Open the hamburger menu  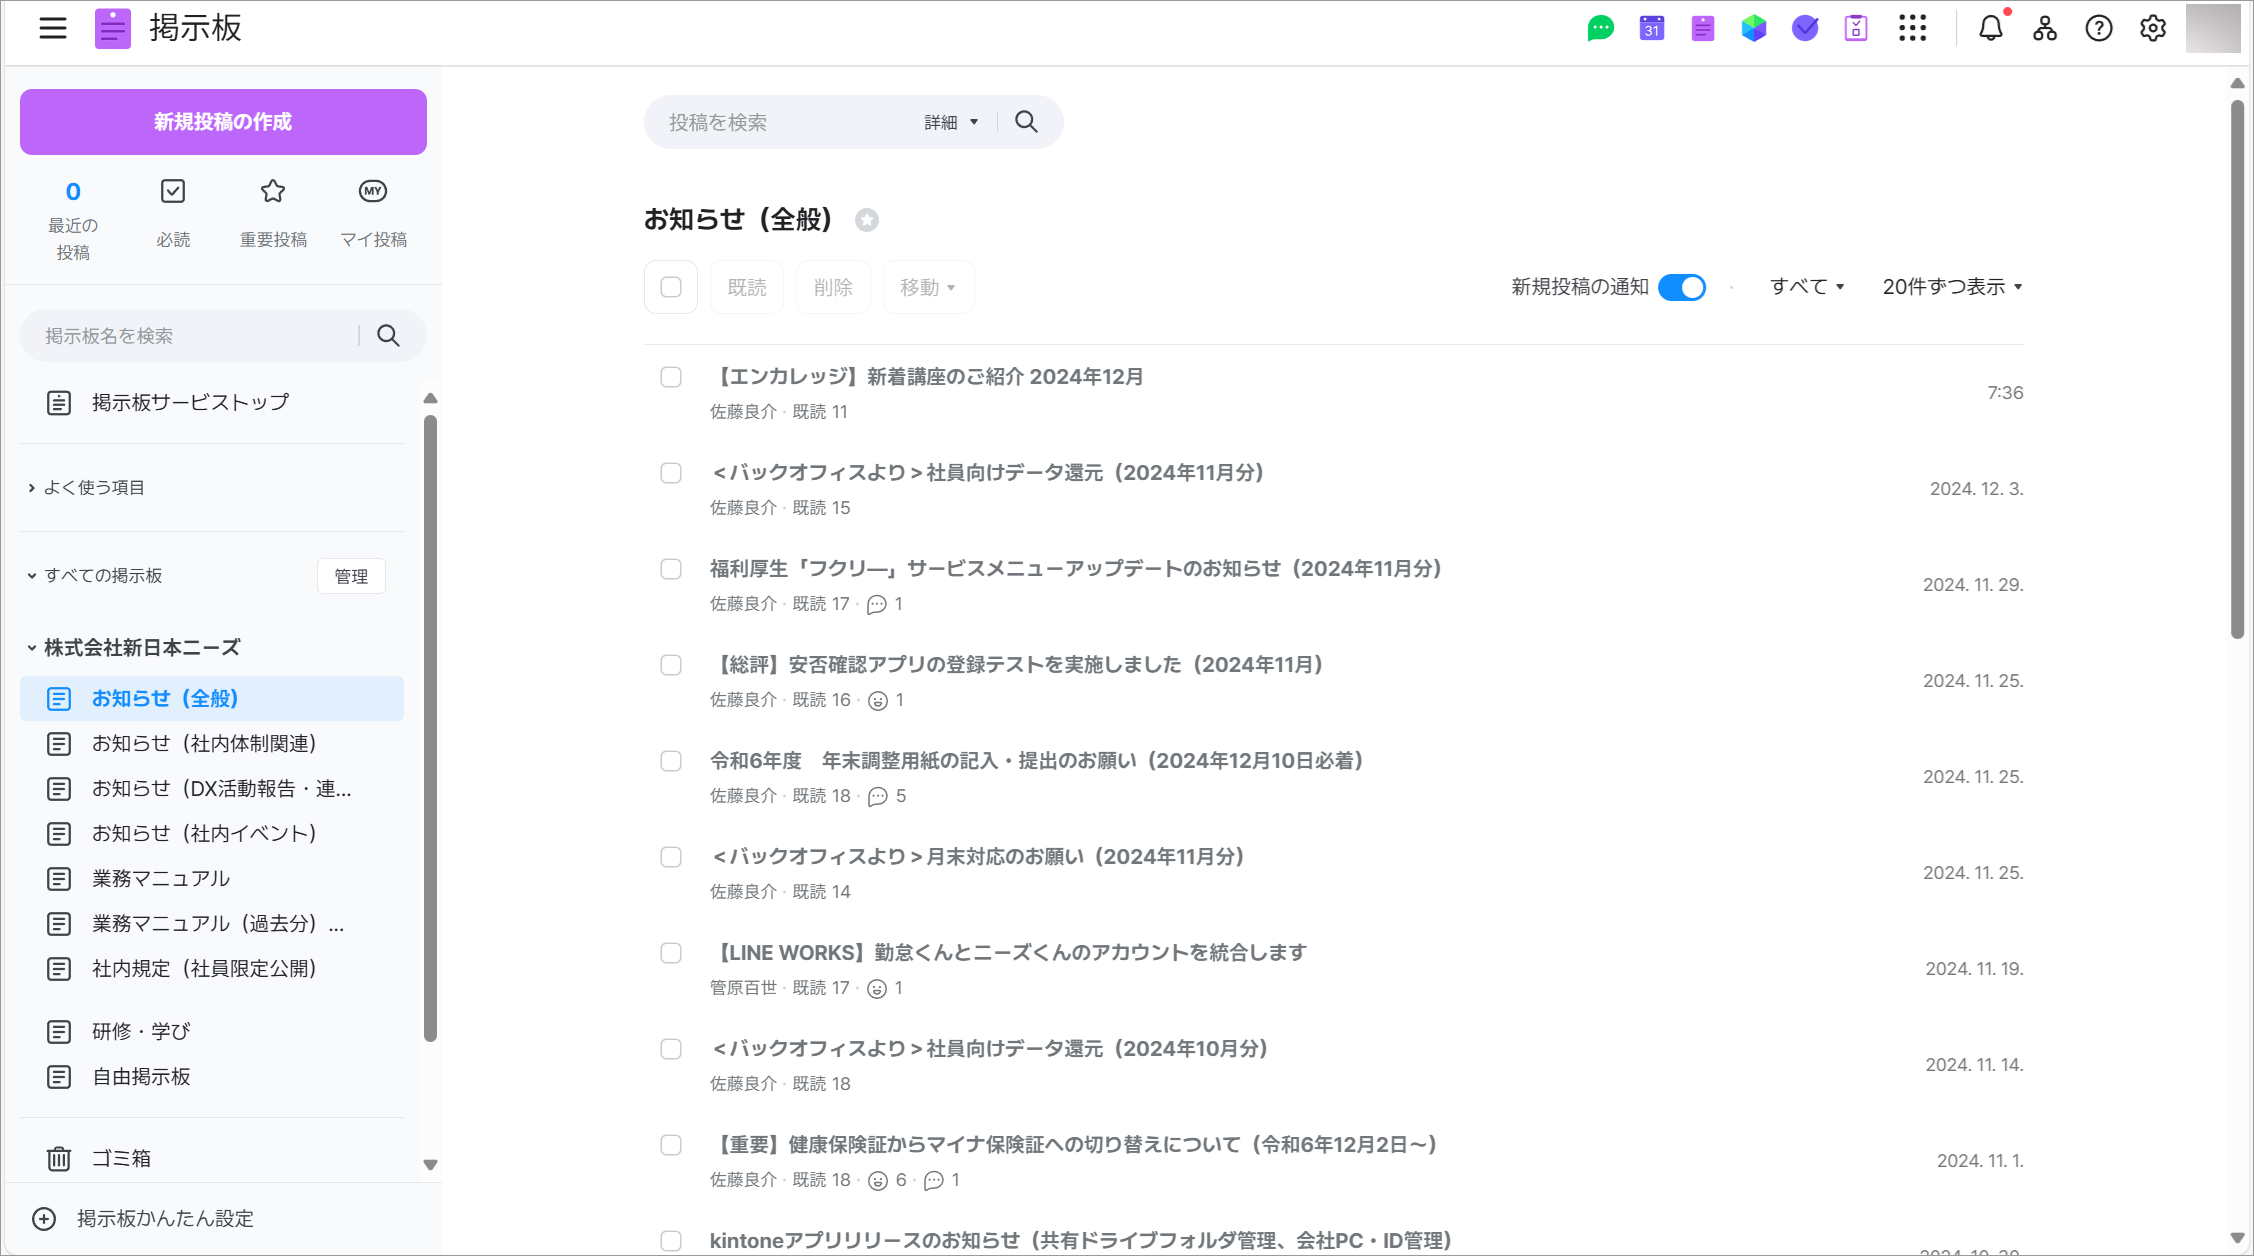[x=53, y=28]
